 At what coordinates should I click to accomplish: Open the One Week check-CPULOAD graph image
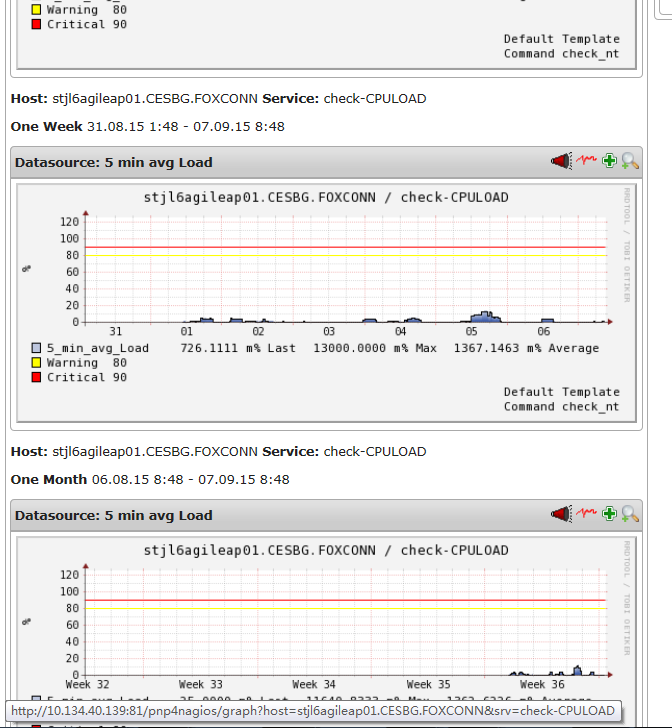click(x=326, y=300)
